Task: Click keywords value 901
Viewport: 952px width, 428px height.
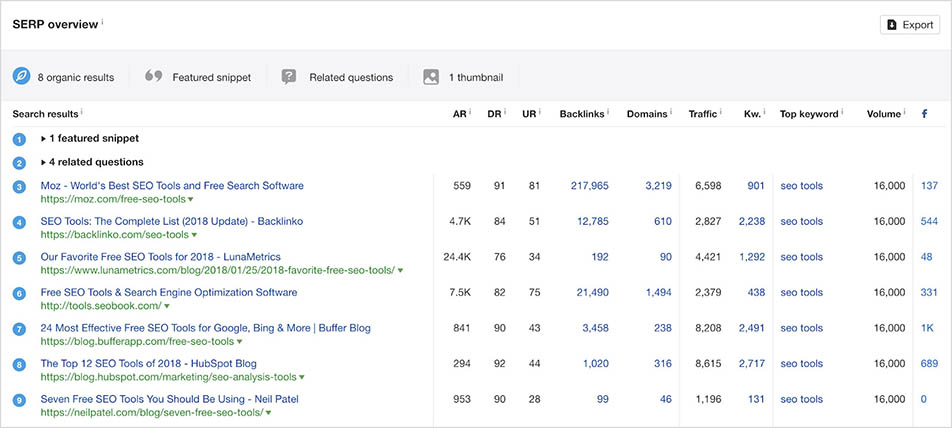Action: pyautogui.click(x=756, y=186)
